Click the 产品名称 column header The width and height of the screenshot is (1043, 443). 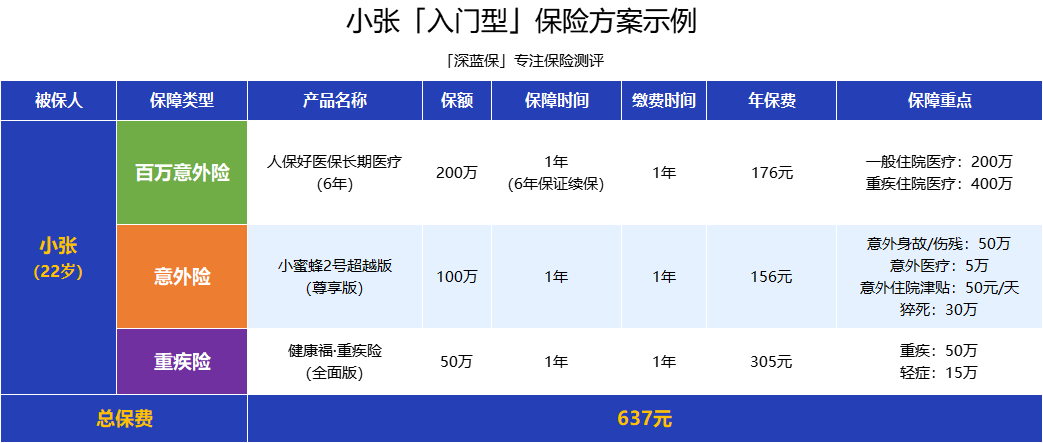pyautogui.click(x=335, y=101)
